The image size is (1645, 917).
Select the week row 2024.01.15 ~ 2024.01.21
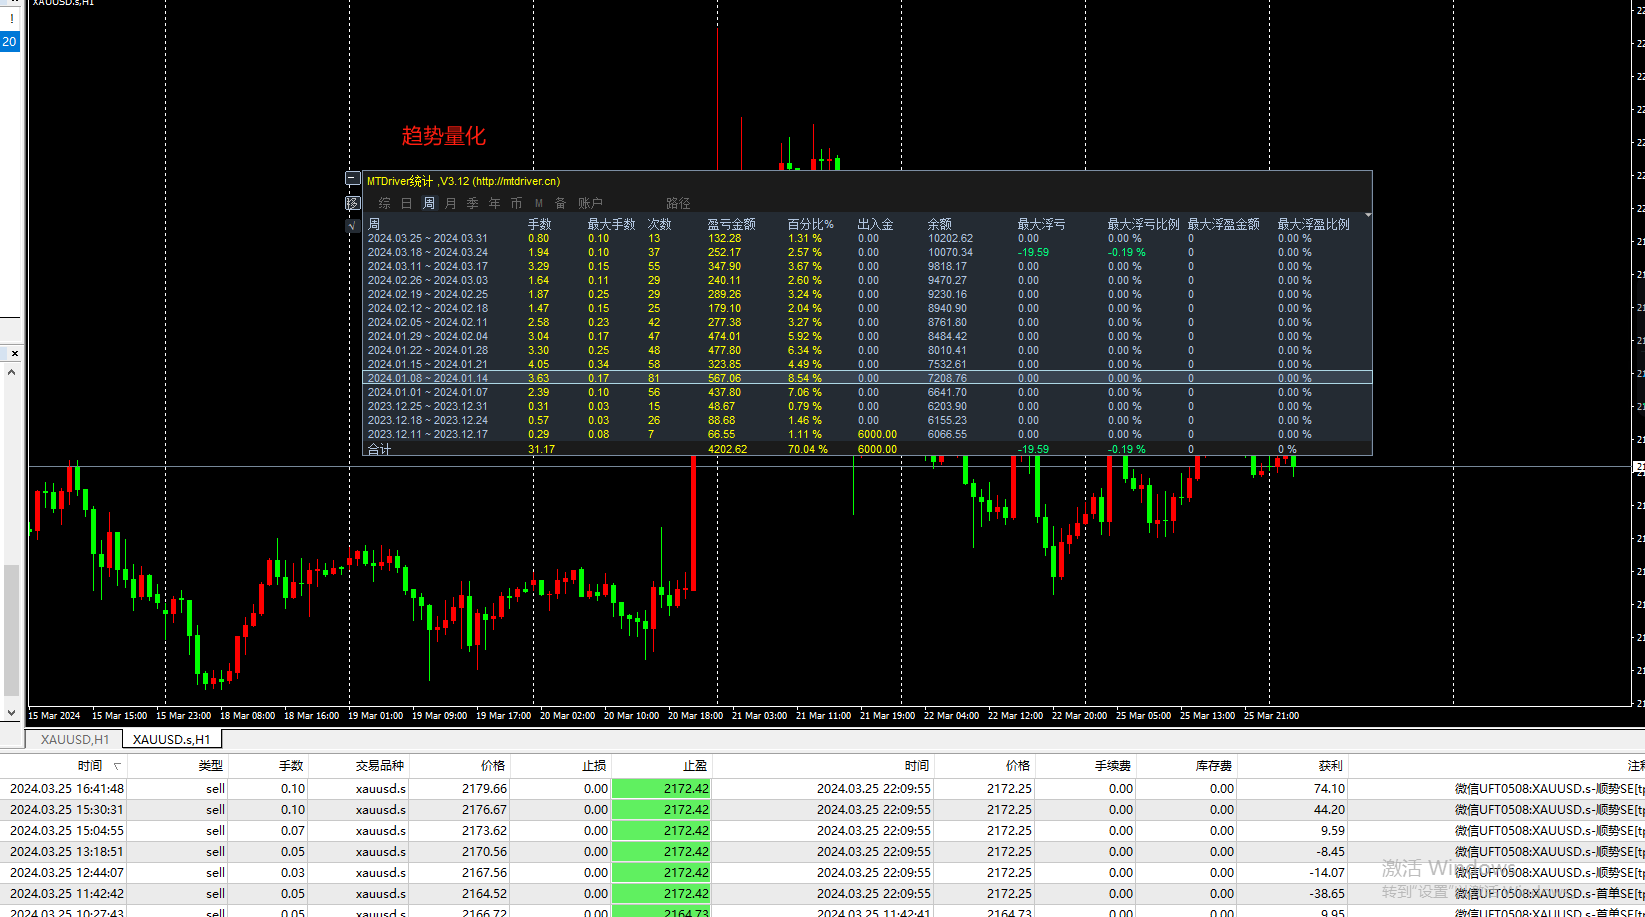pyautogui.click(x=867, y=364)
